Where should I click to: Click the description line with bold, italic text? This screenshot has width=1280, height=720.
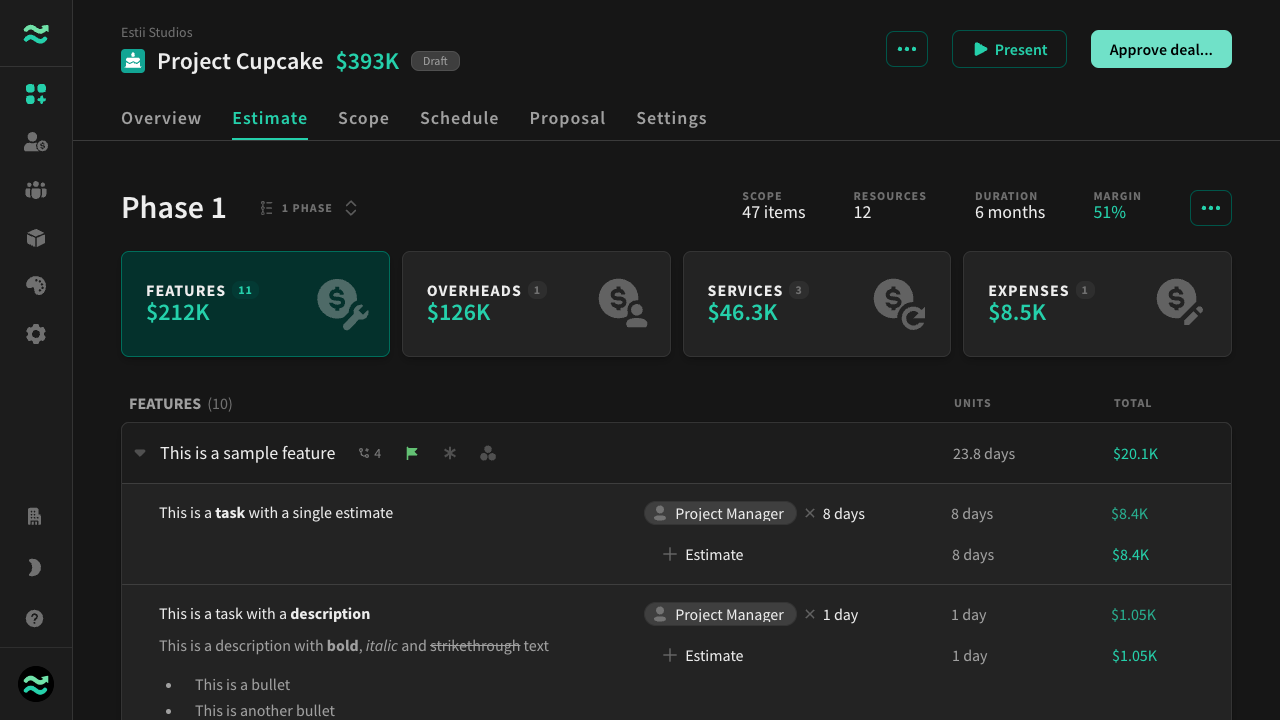pyautogui.click(x=354, y=646)
